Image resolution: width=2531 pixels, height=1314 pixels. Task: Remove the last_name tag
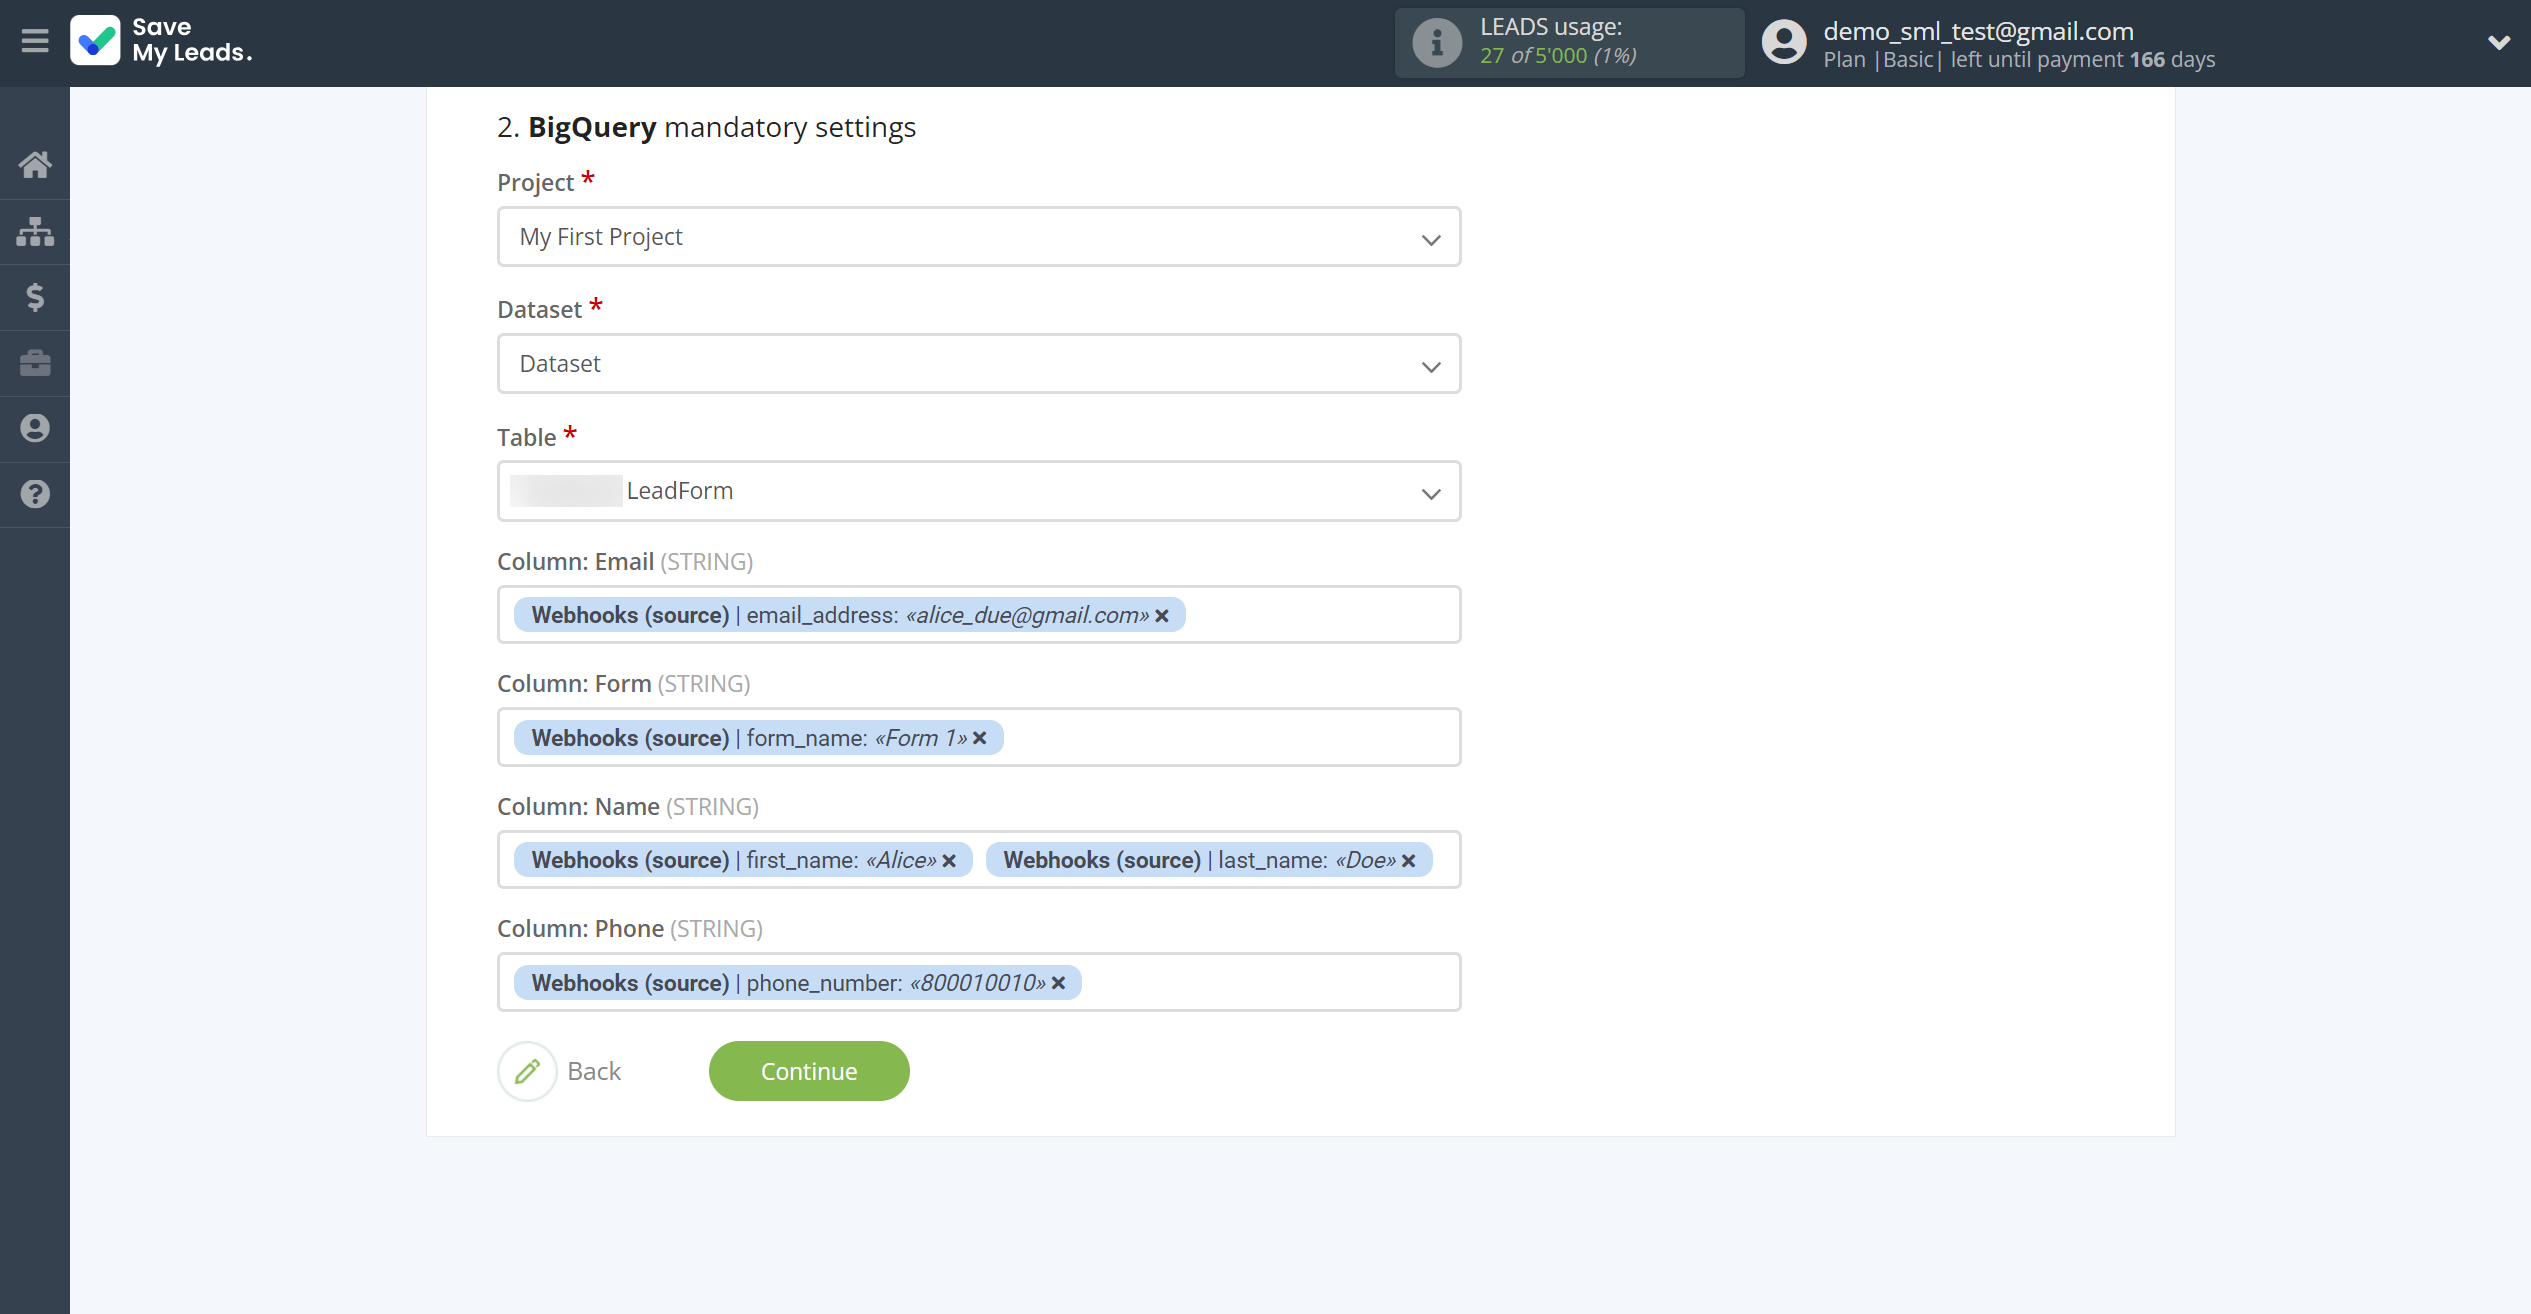(1408, 861)
